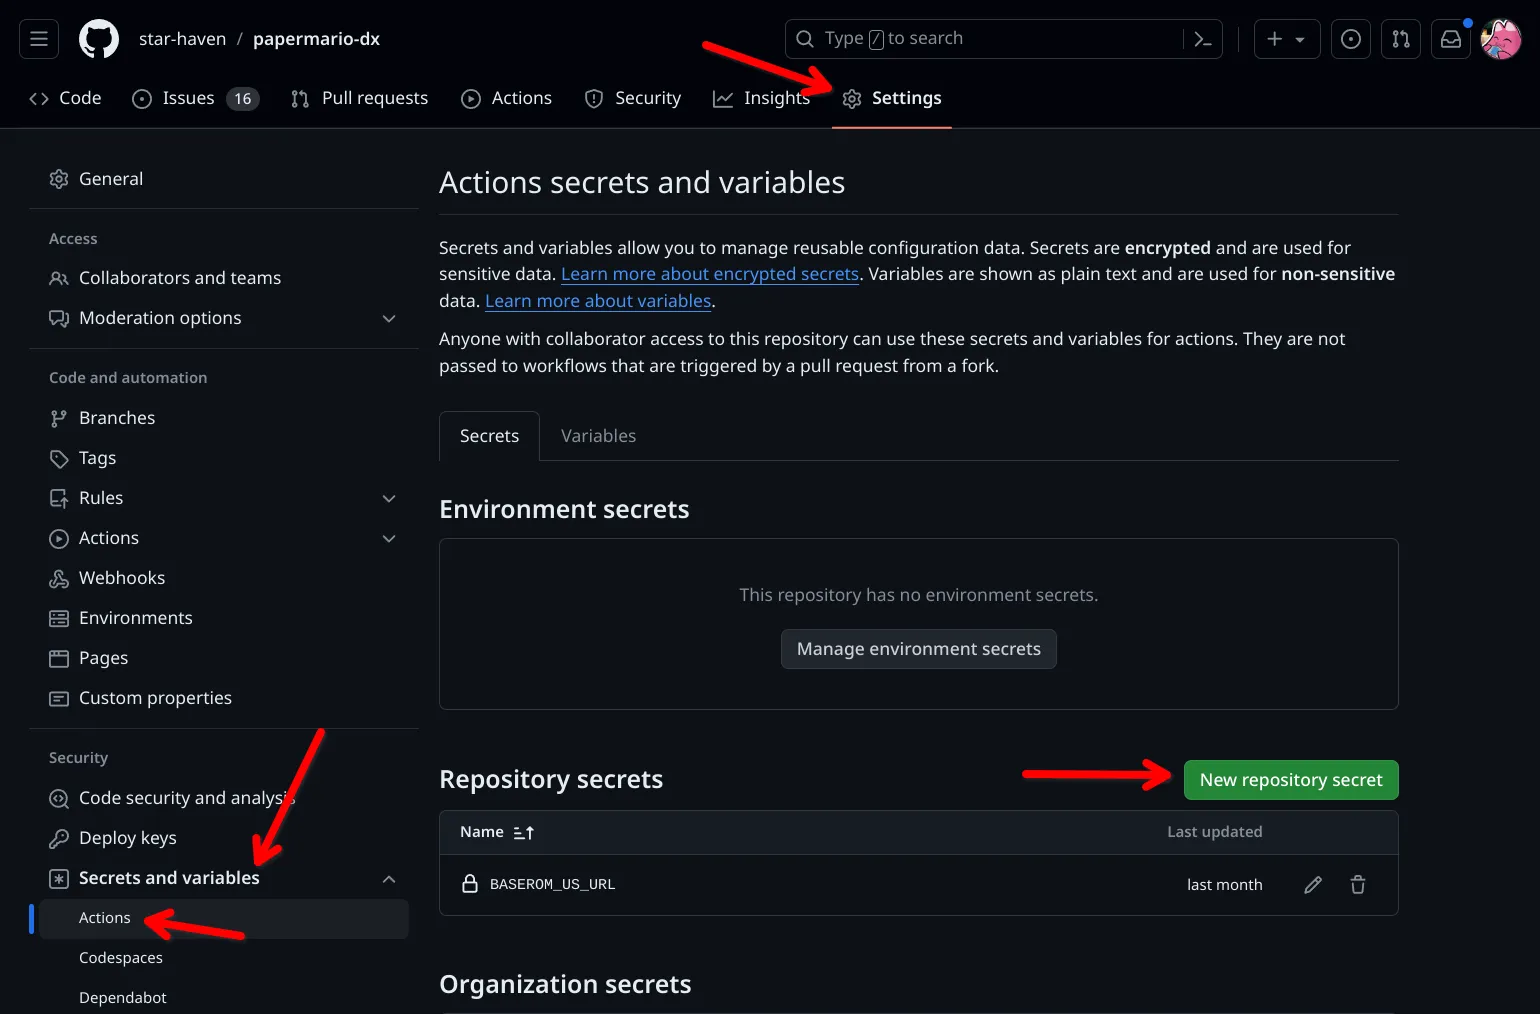Click Manage environment secrets button
Screen dimensions: 1540x1014
point(918,649)
